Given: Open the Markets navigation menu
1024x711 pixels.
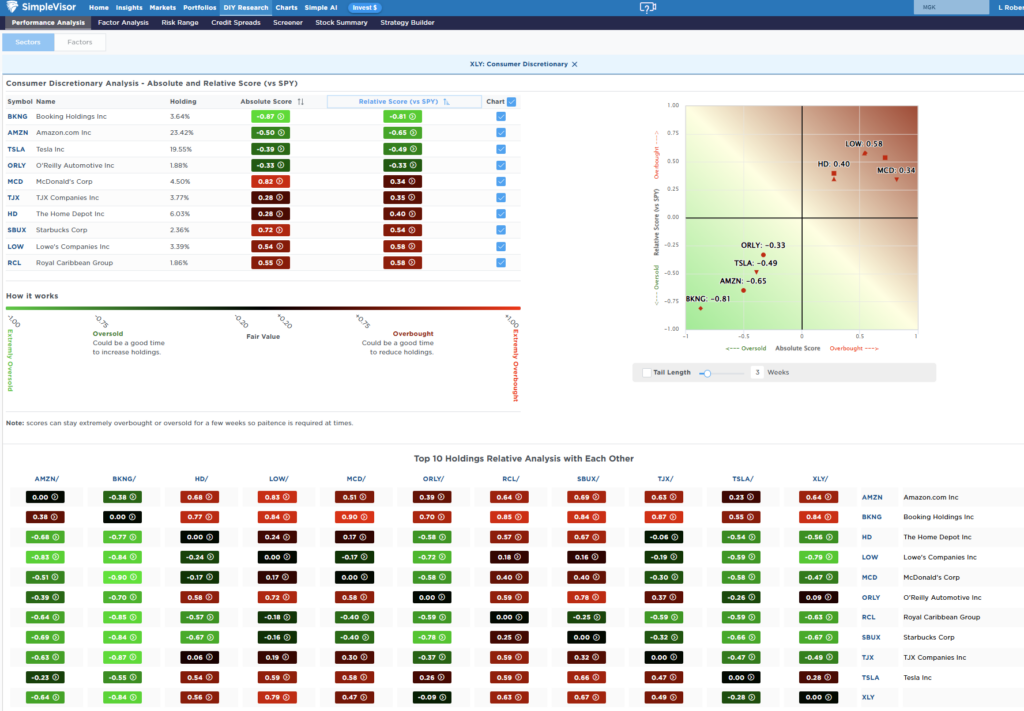Looking at the screenshot, I should coord(162,7).
